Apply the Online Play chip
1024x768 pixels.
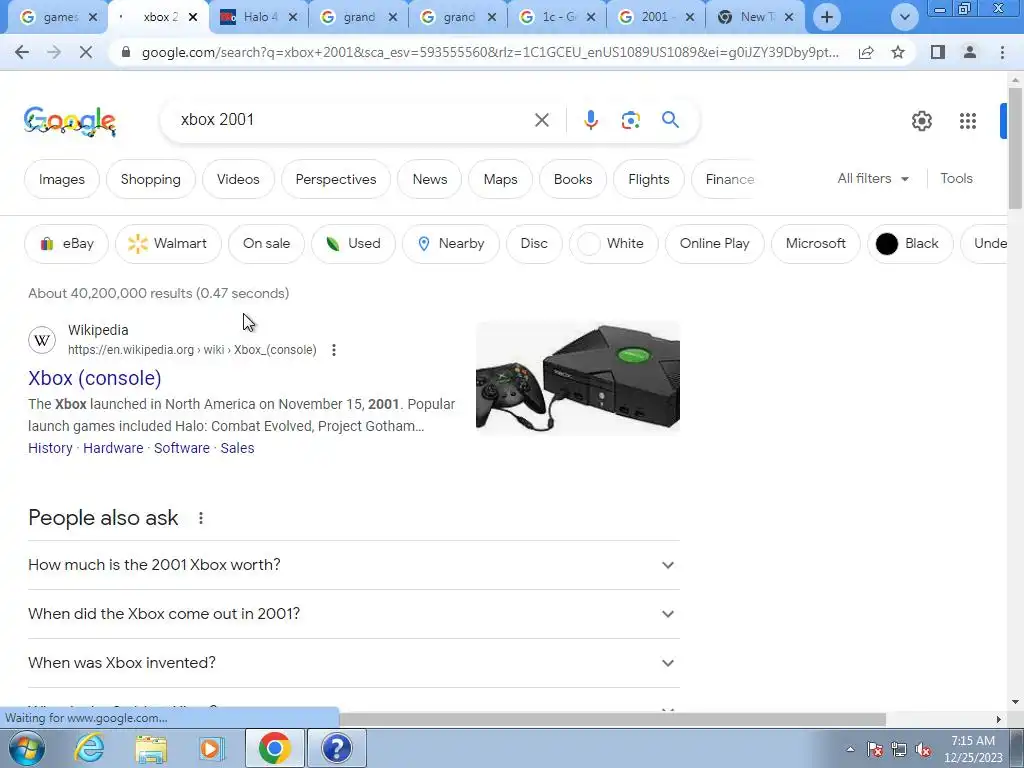714,244
